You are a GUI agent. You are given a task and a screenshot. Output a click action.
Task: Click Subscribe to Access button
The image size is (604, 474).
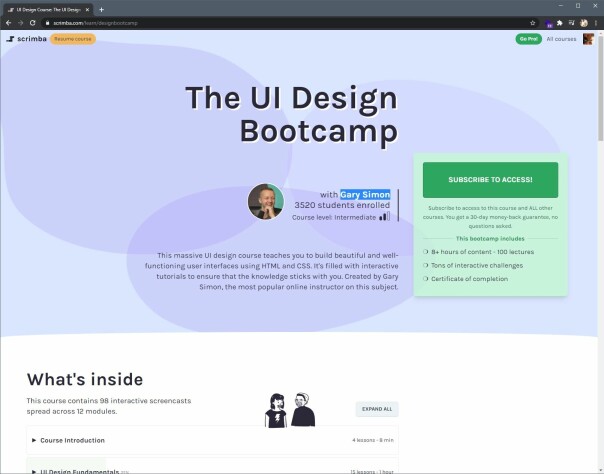(490, 180)
